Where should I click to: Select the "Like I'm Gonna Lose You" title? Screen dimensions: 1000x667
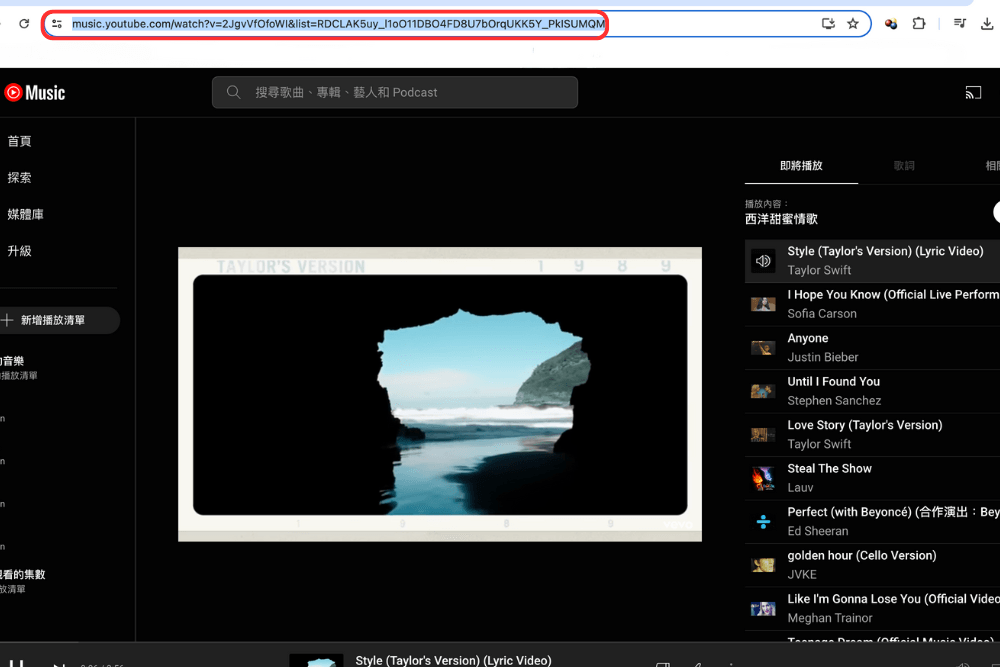[x=893, y=599]
